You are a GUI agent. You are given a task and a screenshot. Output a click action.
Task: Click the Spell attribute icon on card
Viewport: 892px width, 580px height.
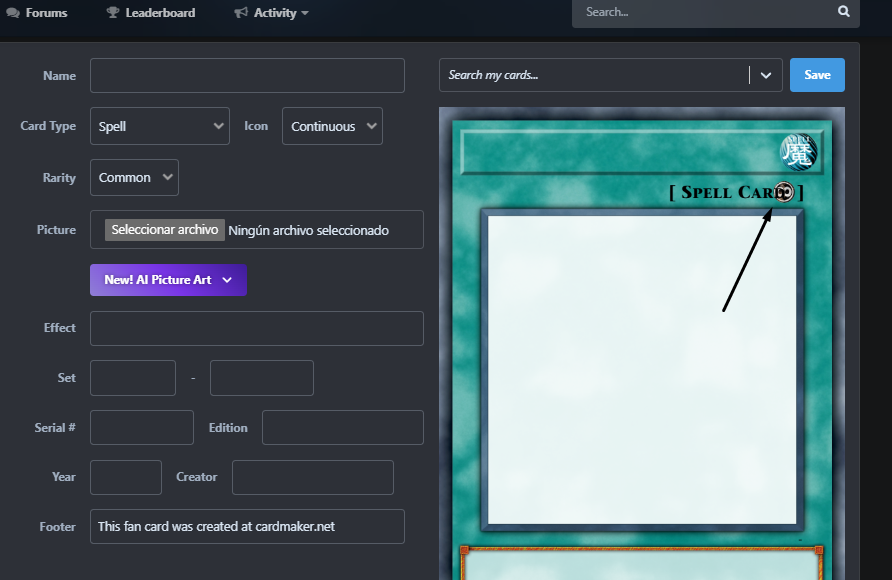798,152
